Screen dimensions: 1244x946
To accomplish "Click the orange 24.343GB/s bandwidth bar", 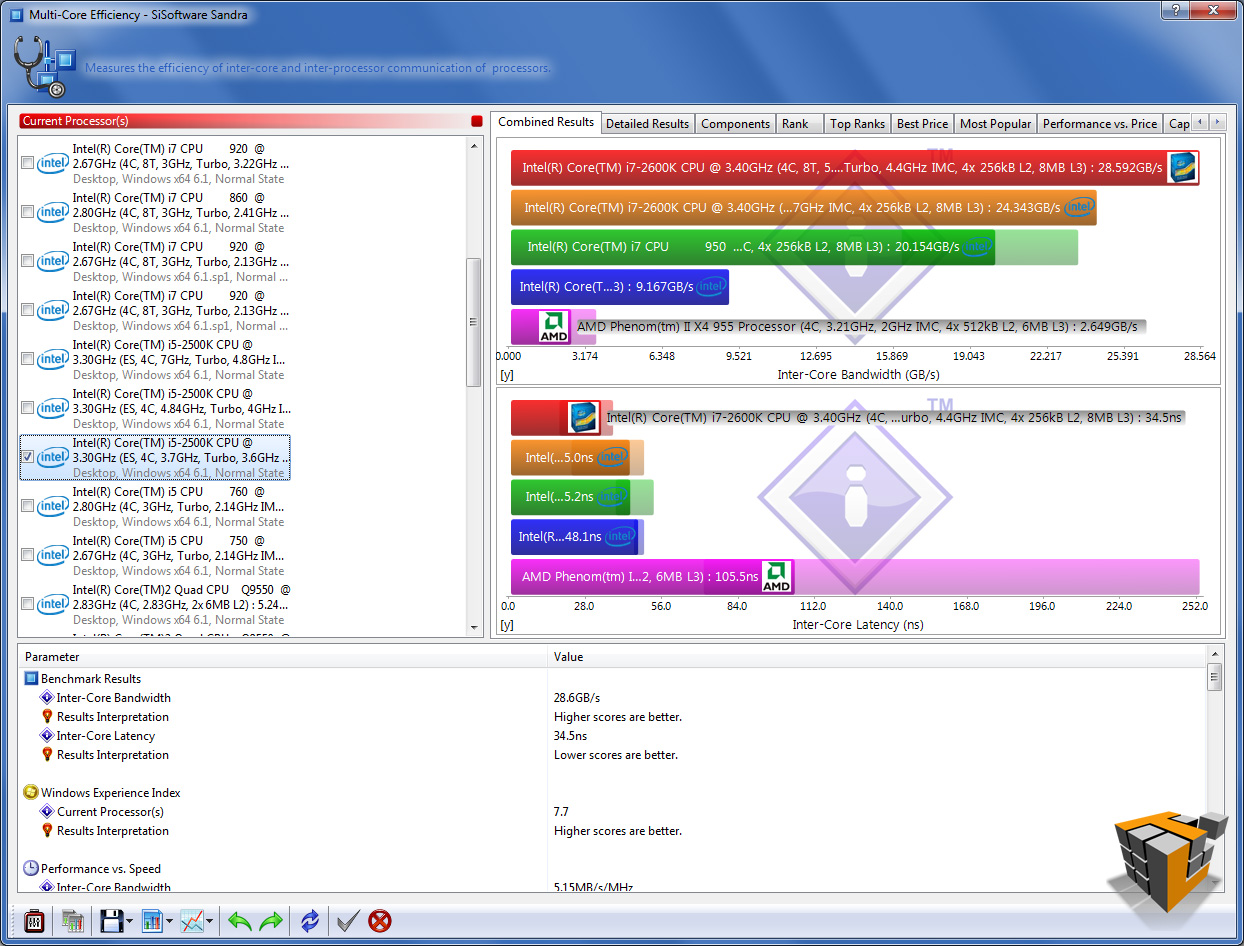I will point(803,207).
